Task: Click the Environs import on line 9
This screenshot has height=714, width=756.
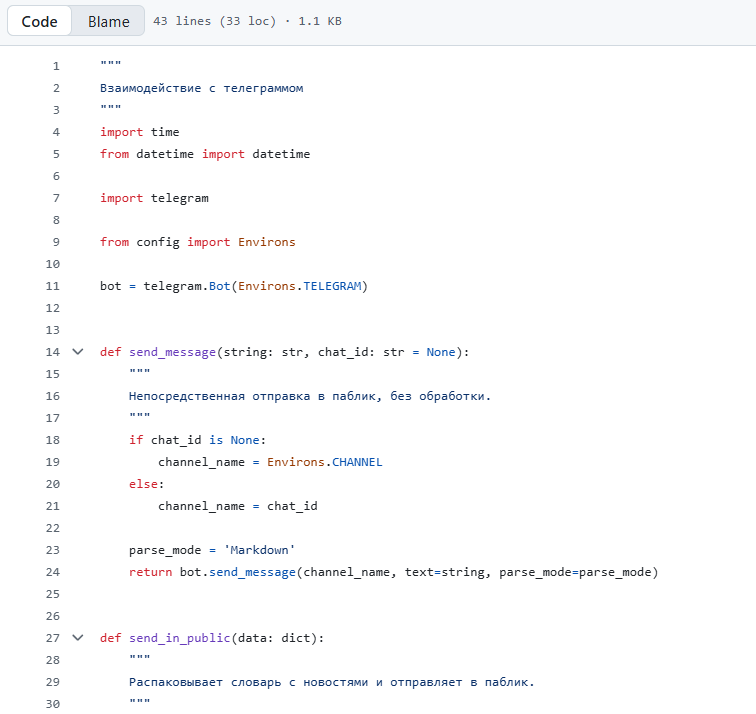Action: click(266, 242)
